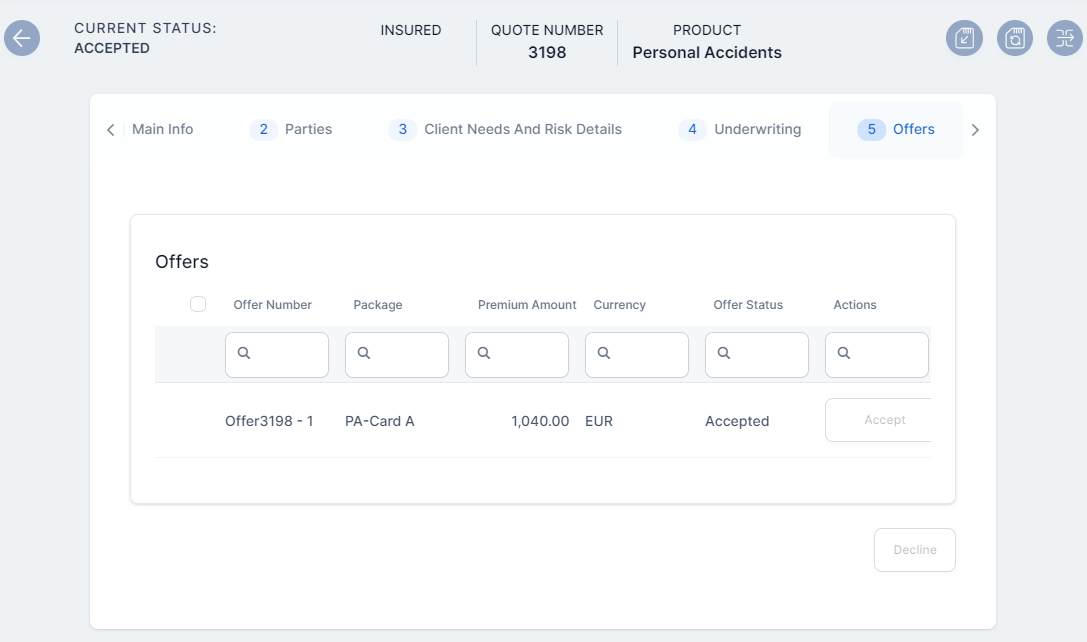Open the Main Info tab
Image resolution: width=1087 pixels, height=642 pixels.
162,130
